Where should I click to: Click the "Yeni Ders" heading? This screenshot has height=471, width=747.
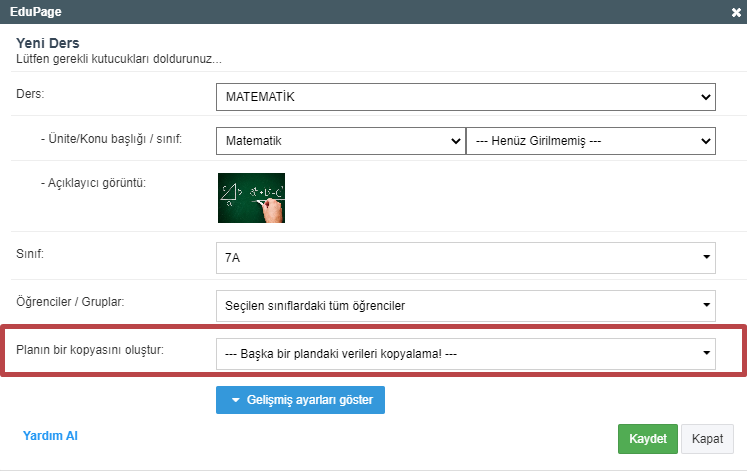[x=48, y=43]
